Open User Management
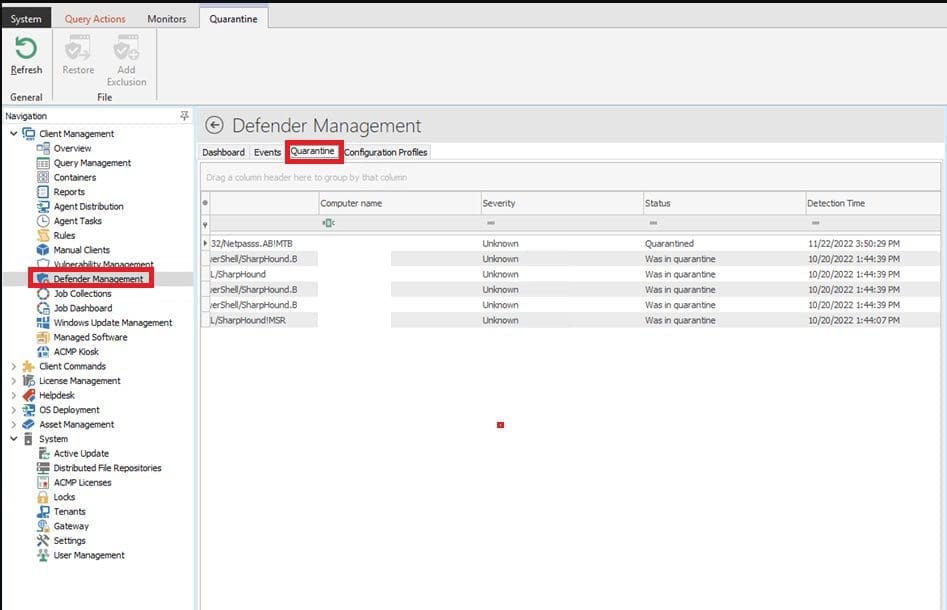947x610 pixels. click(89, 555)
